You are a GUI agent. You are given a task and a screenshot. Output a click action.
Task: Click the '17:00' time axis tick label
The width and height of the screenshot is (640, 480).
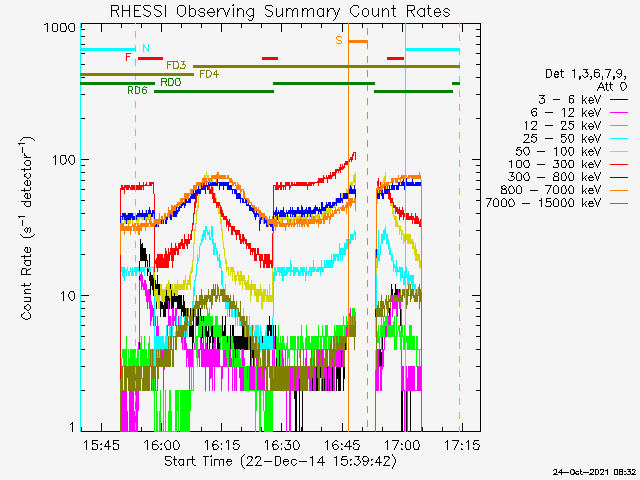(x=402, y=445)
